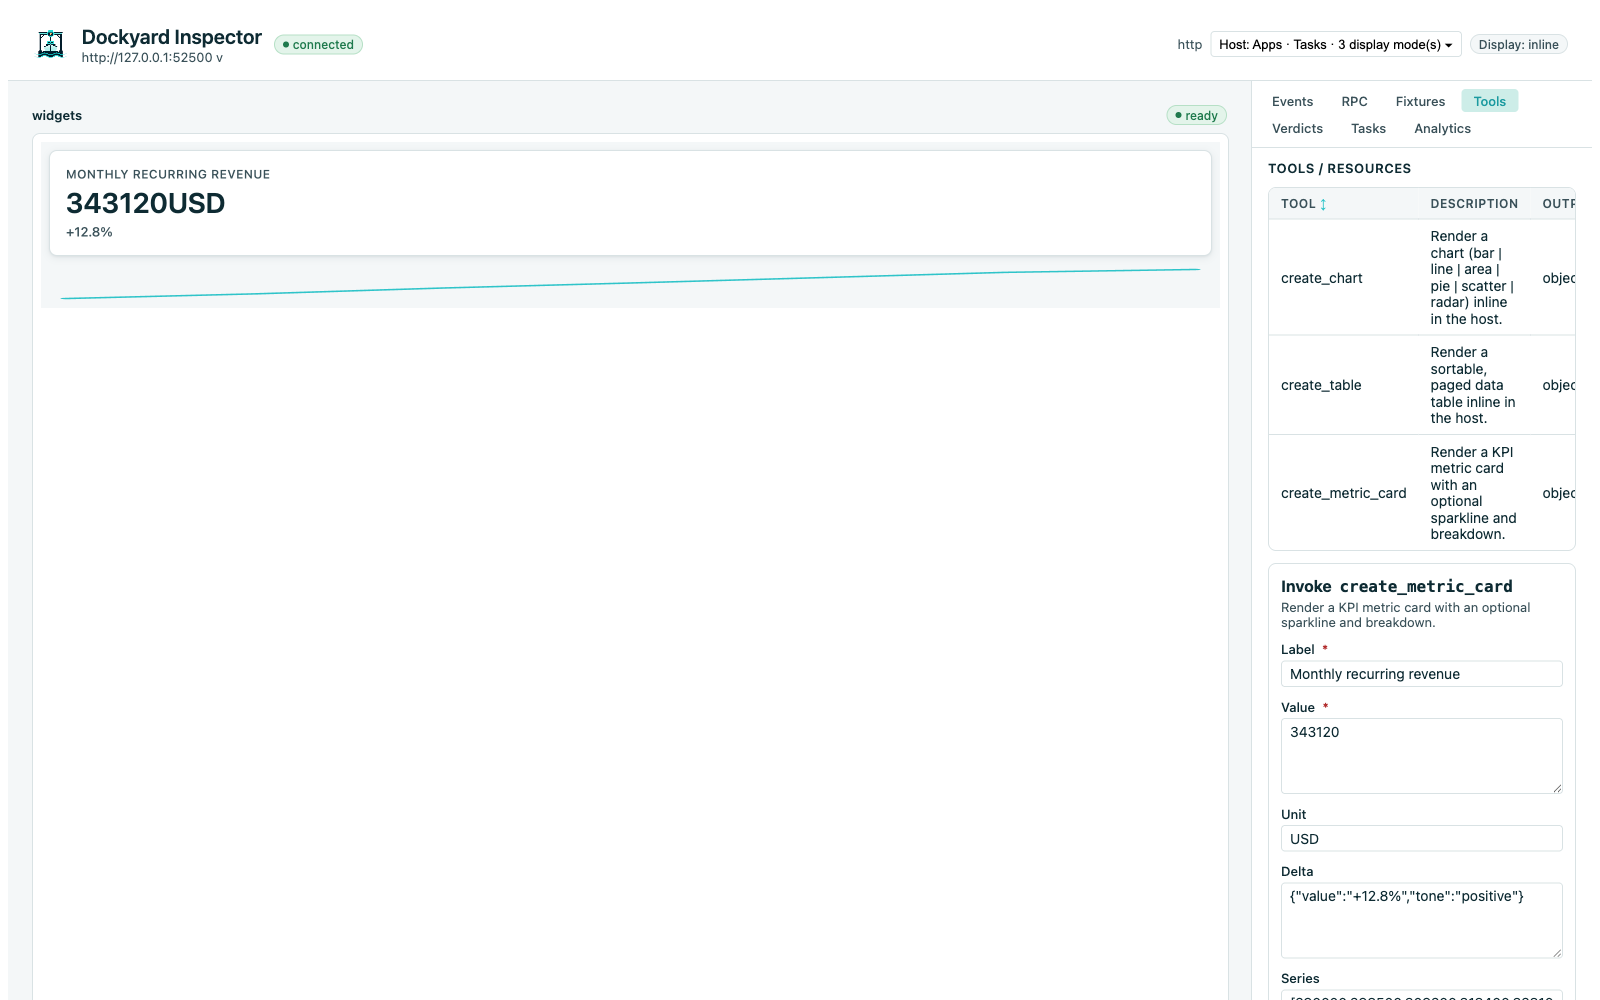Focus the Unit input field
1600x1000 pixels.
tap(1421, 839)
